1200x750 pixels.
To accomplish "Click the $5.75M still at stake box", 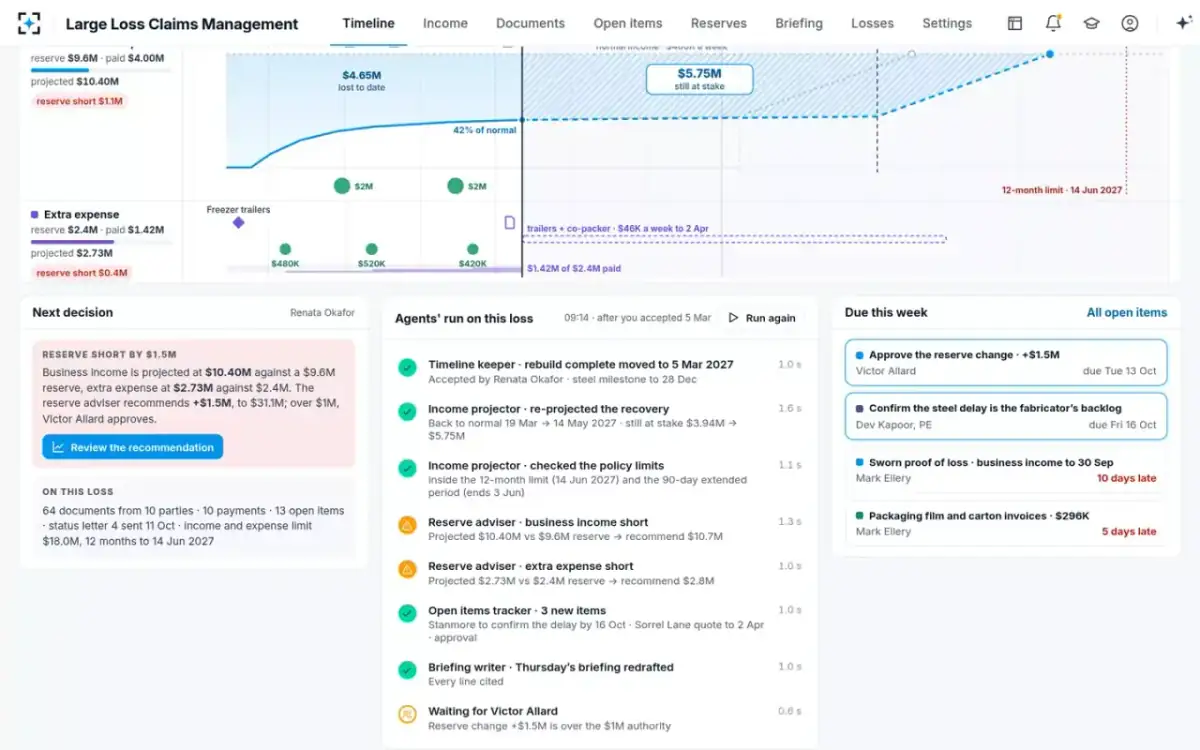I will click(x=699, y=79).
